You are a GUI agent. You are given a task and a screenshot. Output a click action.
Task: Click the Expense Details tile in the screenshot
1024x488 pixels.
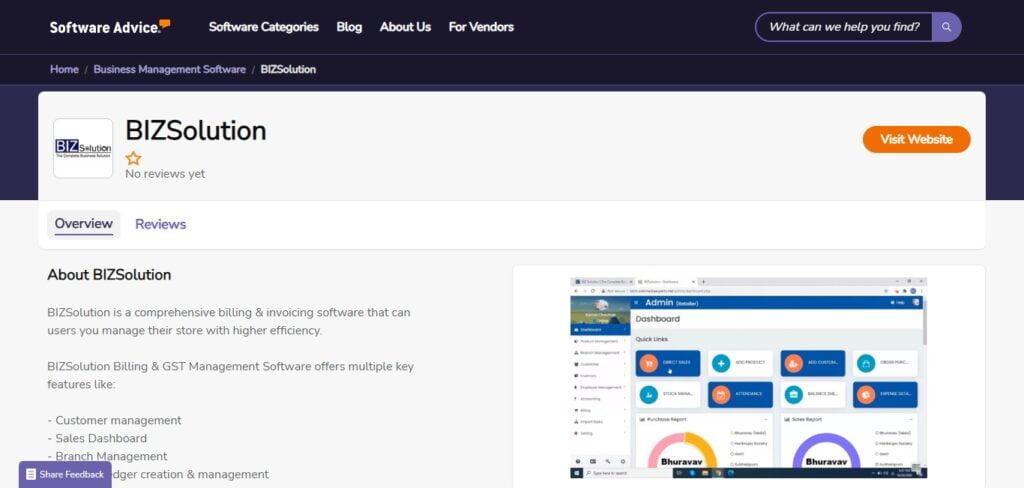(885, 395)
